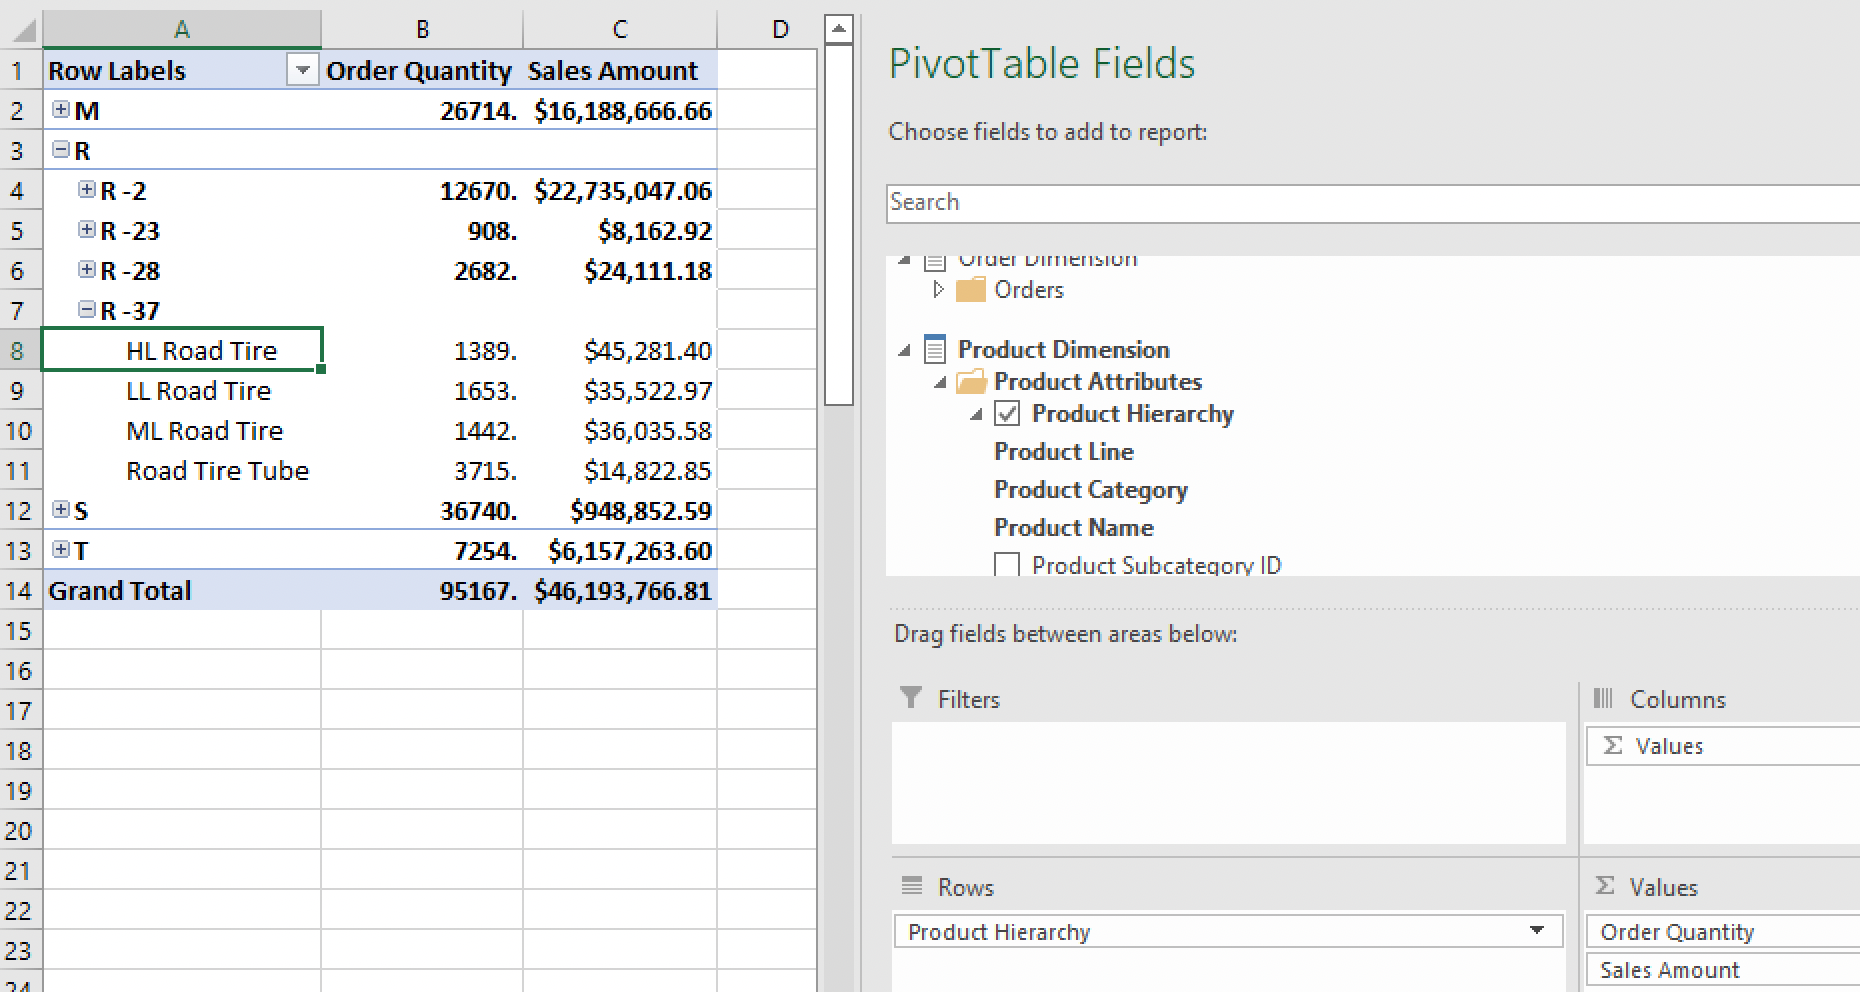The width and height of the screenshot is (1860, 992).
Task: Expand the R -2 category row
Action: tap(87, 190)
